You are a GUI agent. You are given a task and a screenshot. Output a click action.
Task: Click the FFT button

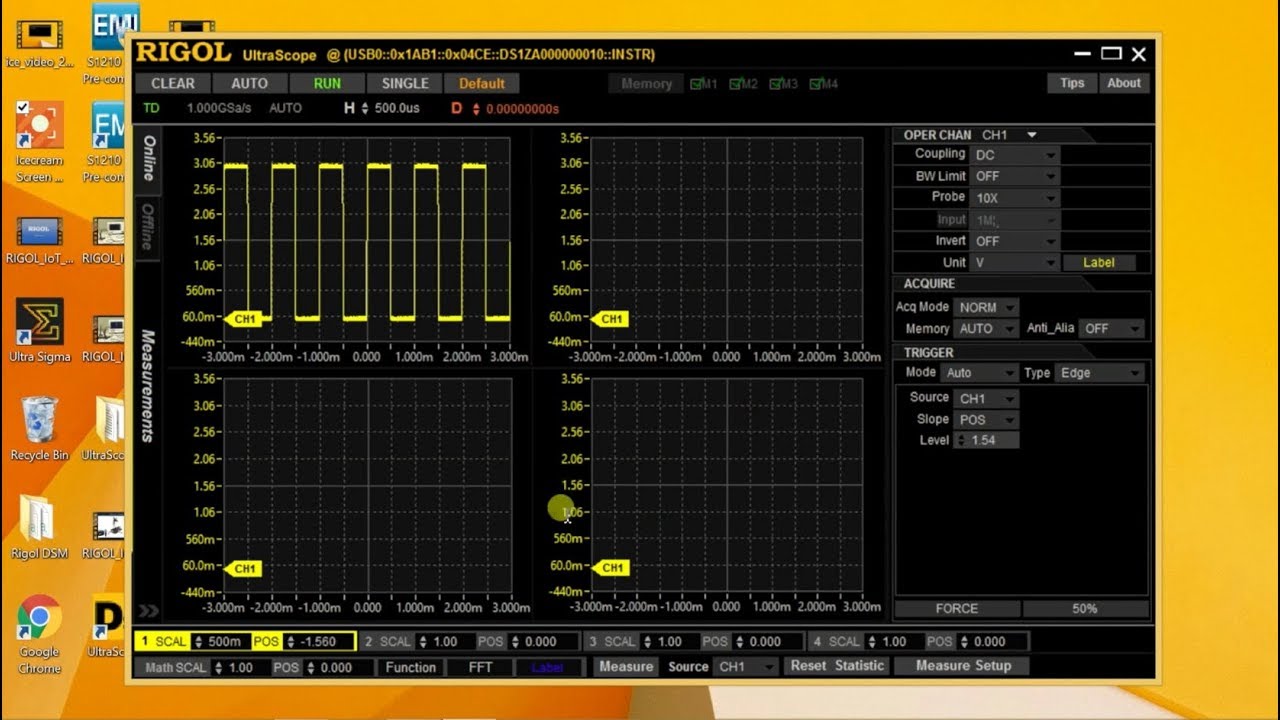[x=480, y=667]
